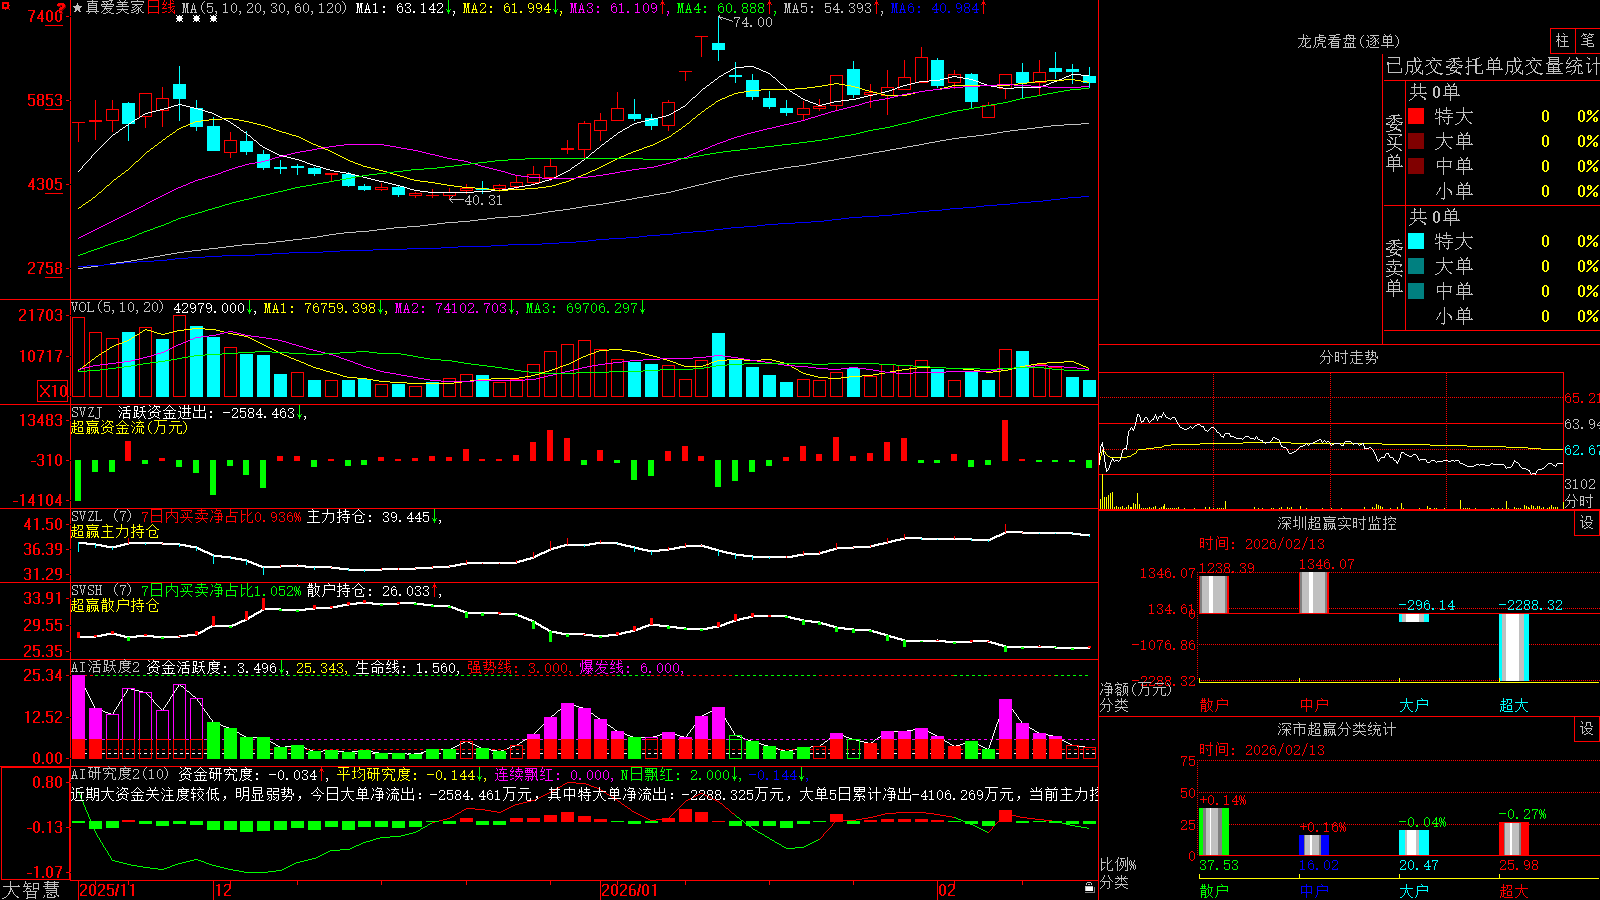Click the 大智慧 logo
The height and width of the screenshot is (900, 1600).
point(31,890)
